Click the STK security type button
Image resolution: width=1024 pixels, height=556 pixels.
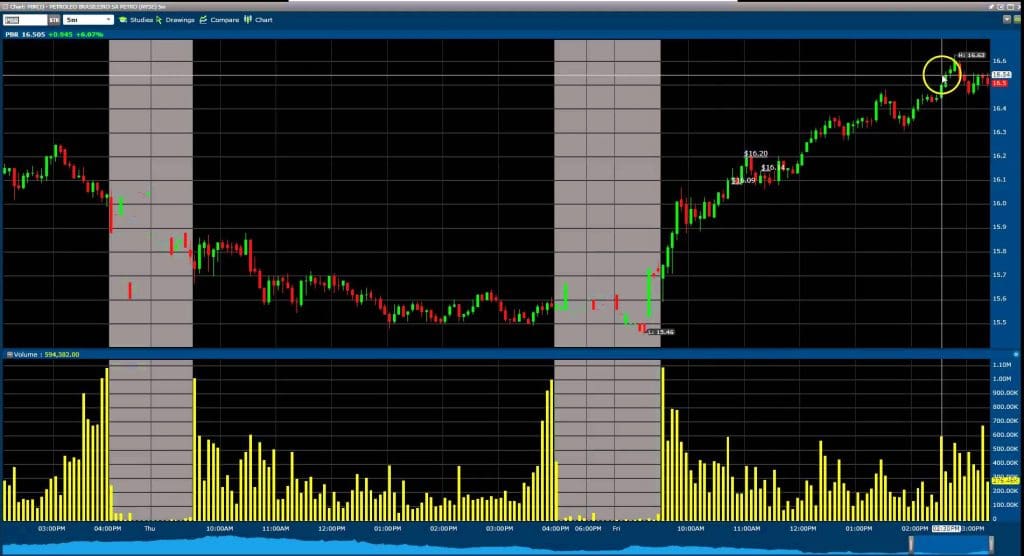click(x=54, y=20)
